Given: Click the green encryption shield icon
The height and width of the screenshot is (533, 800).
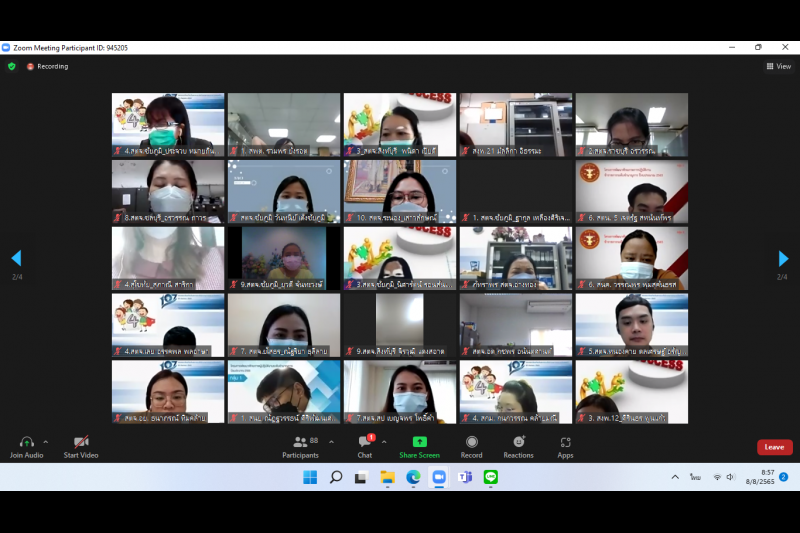Looking at the screenshot, I should pyautogui.click(x=12, y=66).
